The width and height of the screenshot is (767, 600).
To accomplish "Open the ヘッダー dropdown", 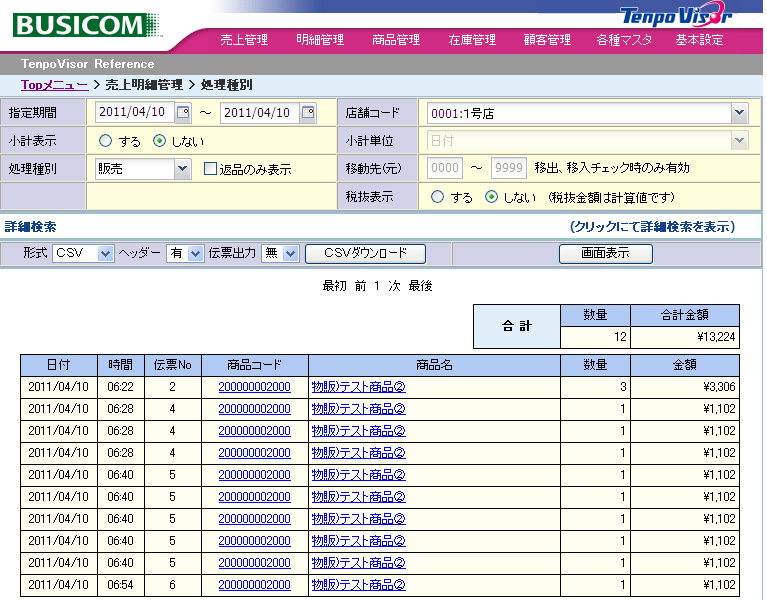I will (184, 253).
